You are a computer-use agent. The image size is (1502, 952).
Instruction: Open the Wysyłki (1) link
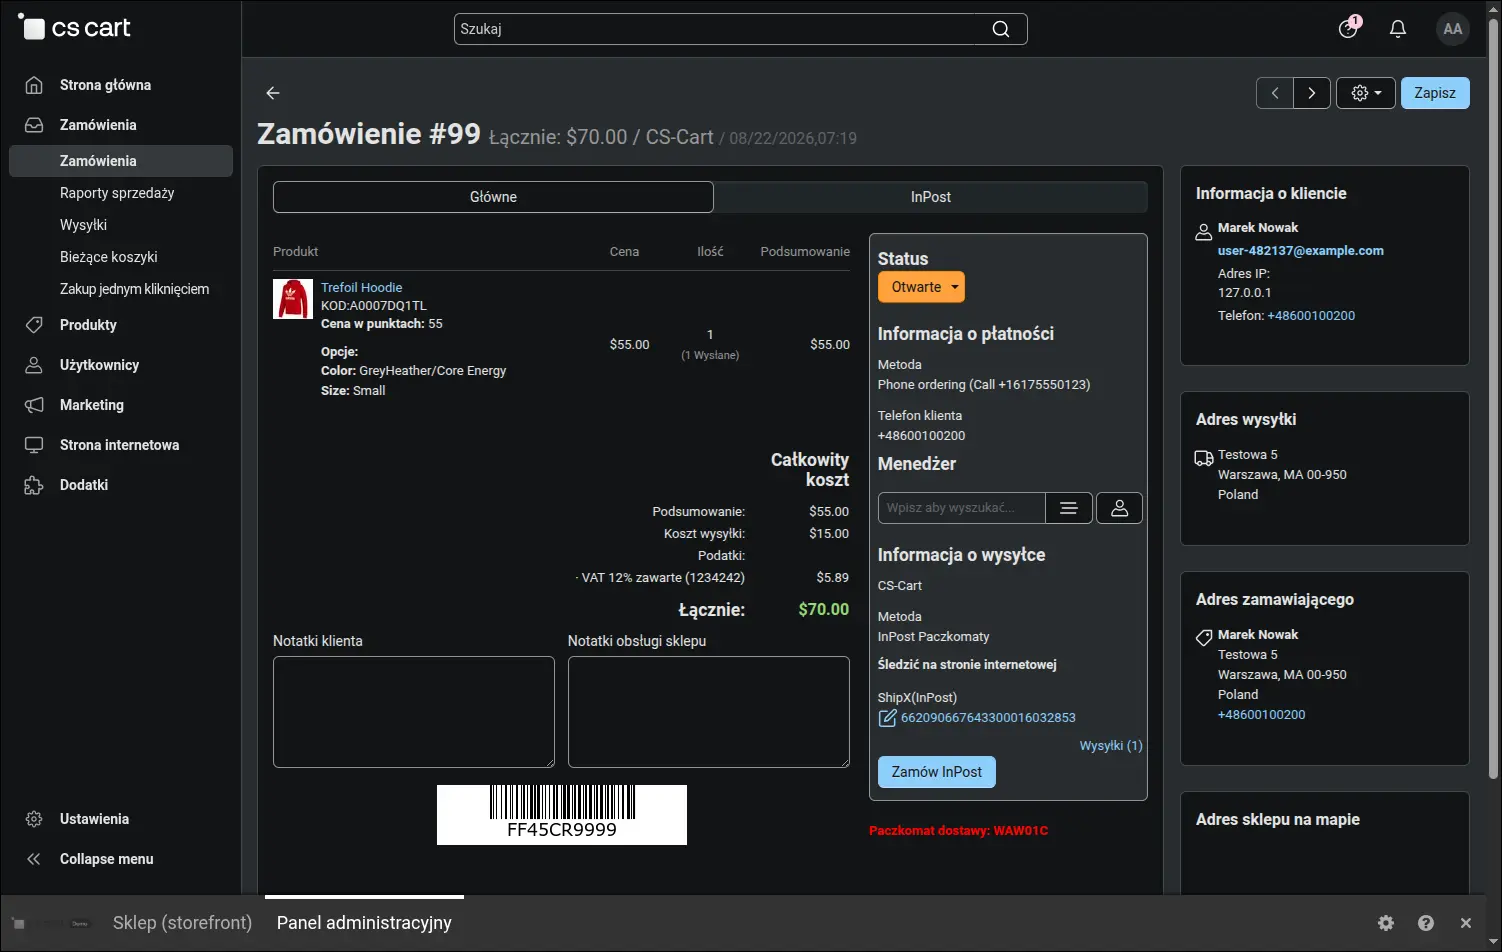coord(1111,746)
